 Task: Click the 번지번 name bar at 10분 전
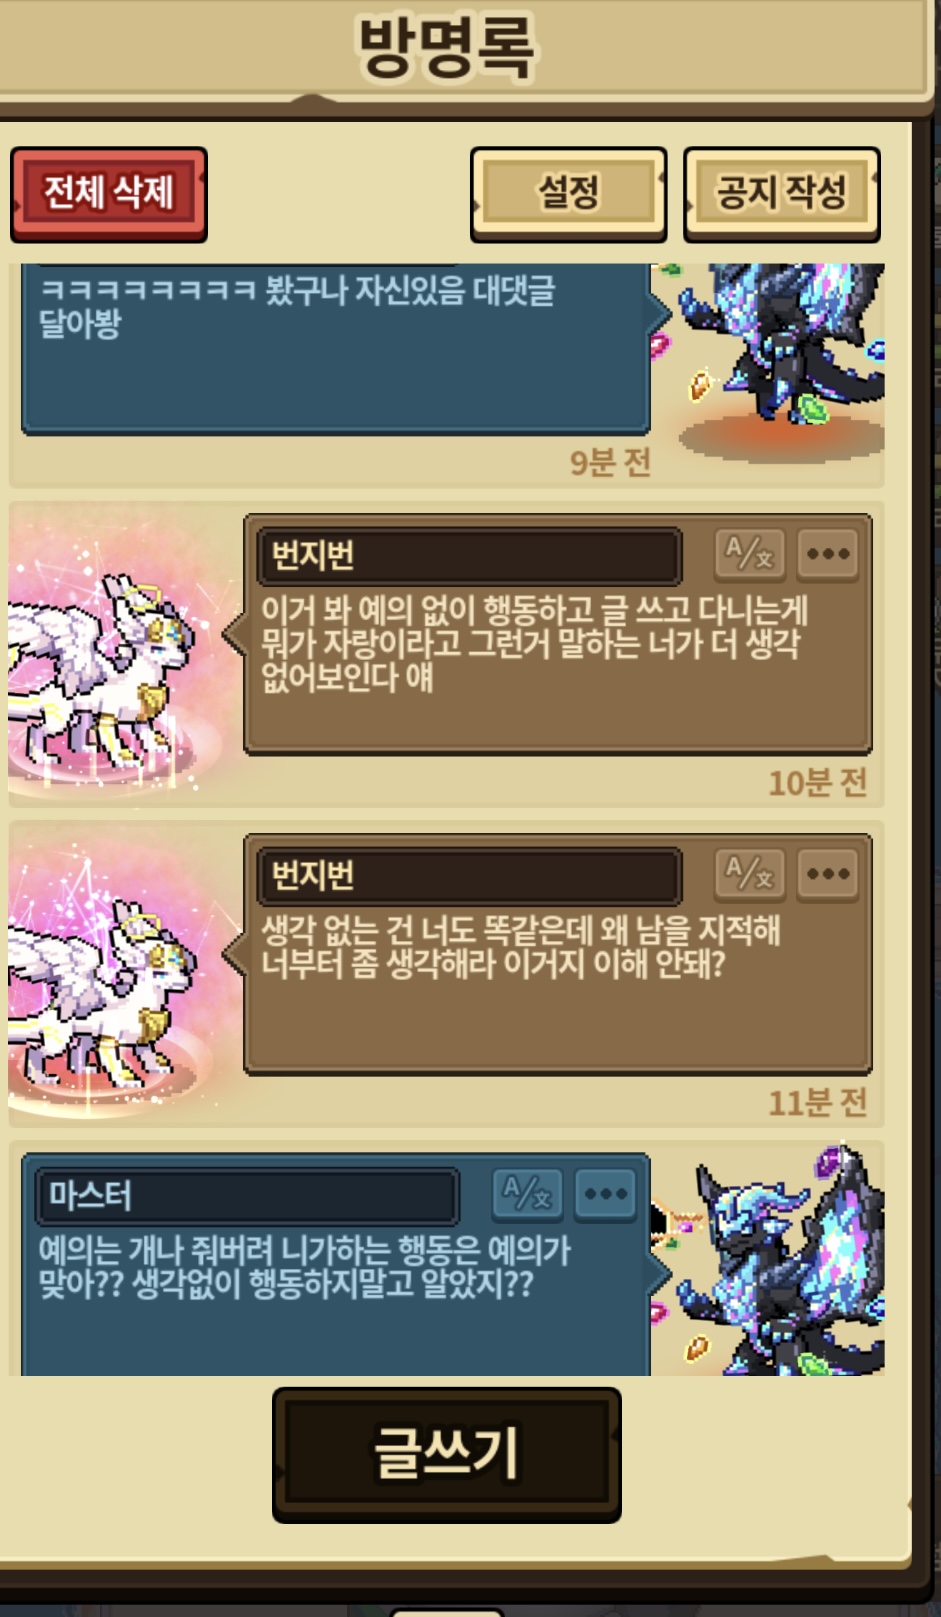click(470, 555)
